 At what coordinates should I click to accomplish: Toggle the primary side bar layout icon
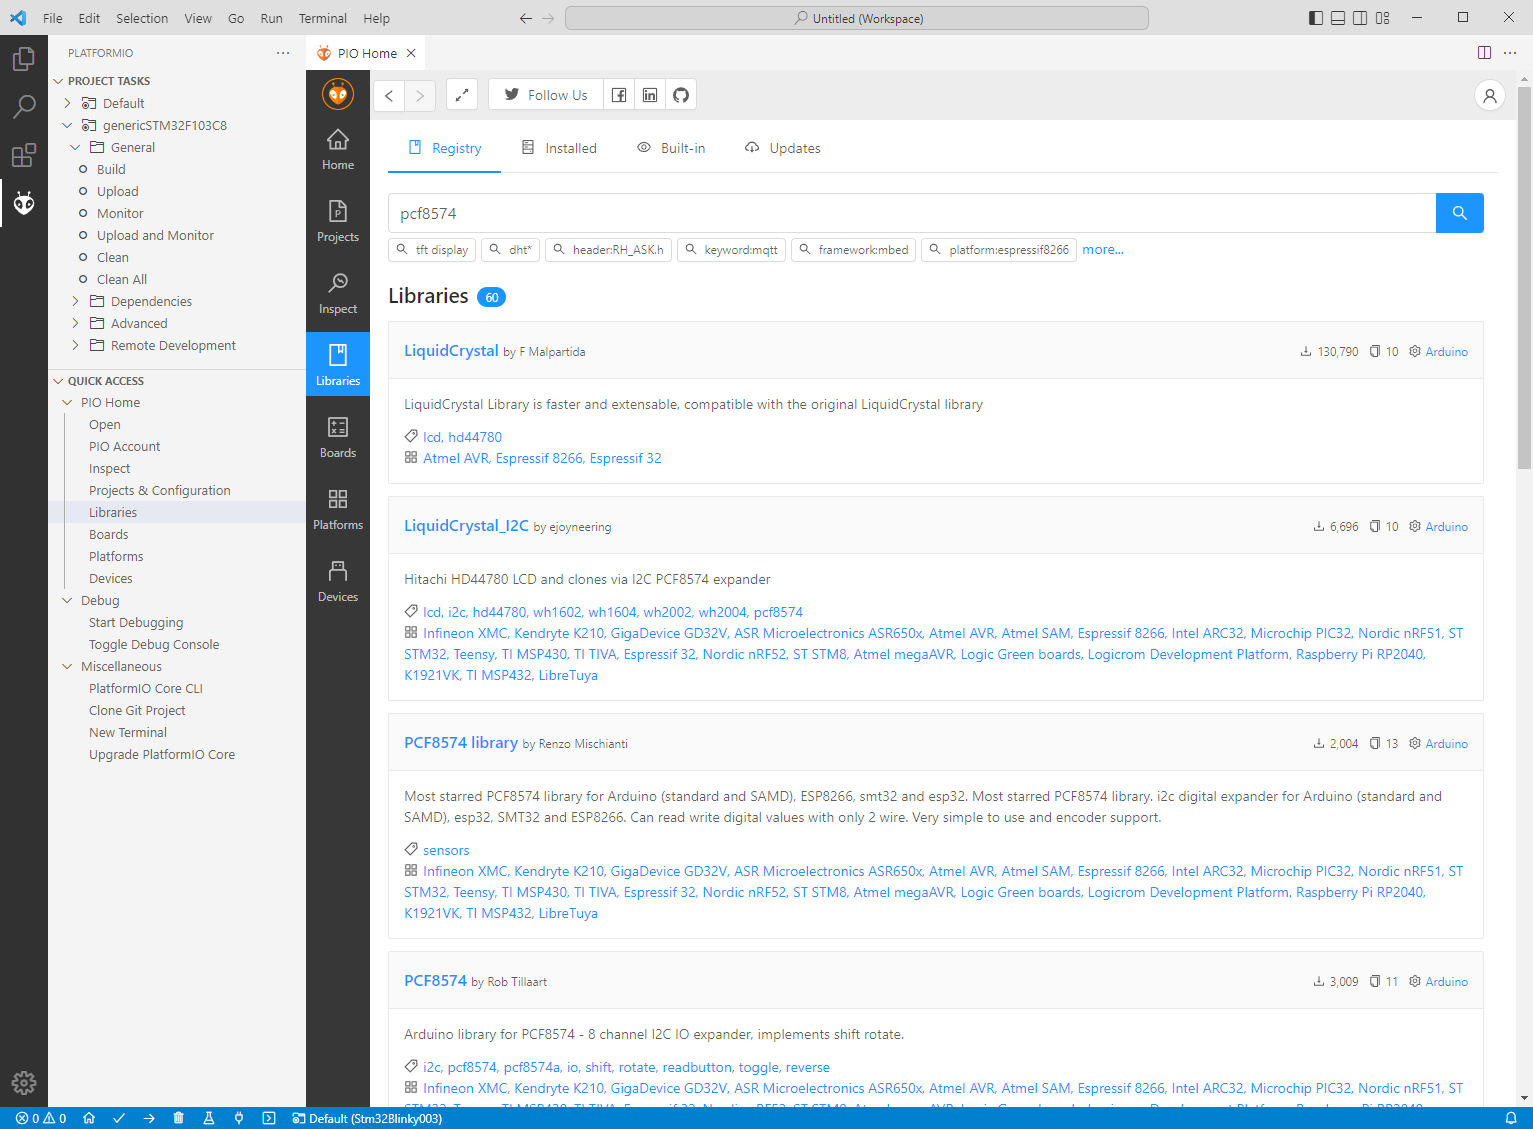1316,18
